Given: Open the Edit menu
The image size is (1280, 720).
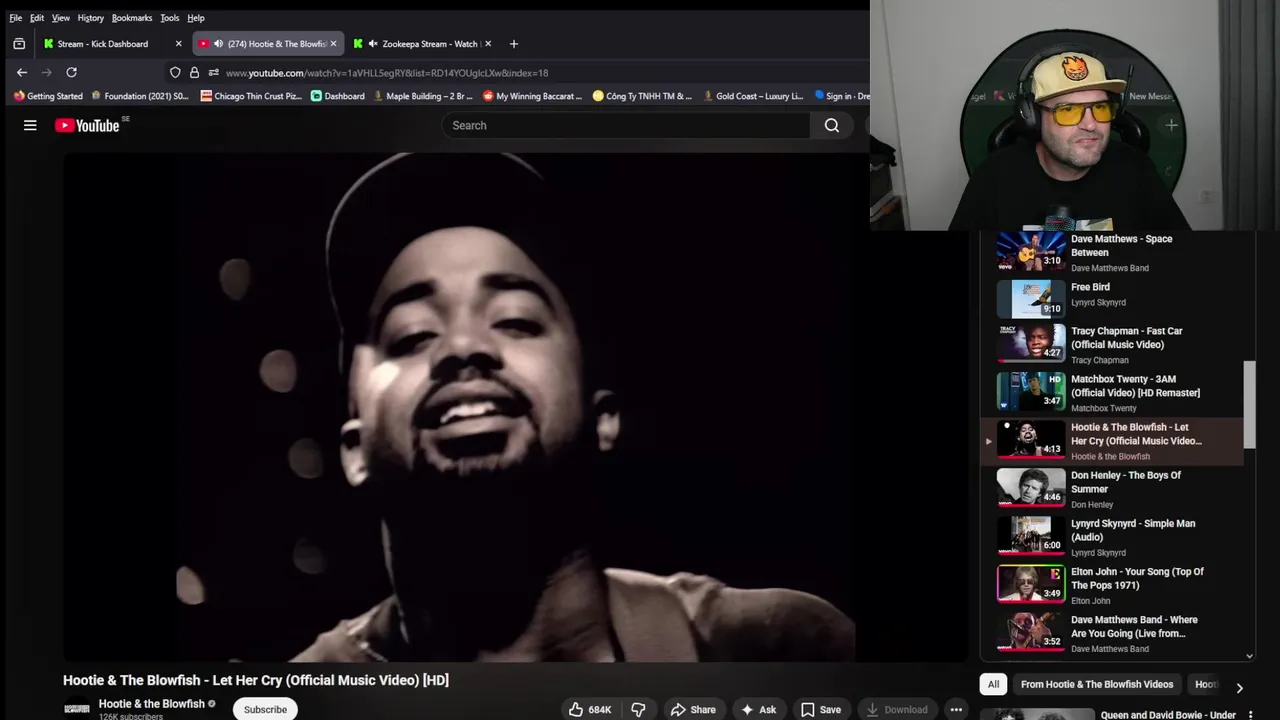Looking at the screenshot, I should (37, 18).
